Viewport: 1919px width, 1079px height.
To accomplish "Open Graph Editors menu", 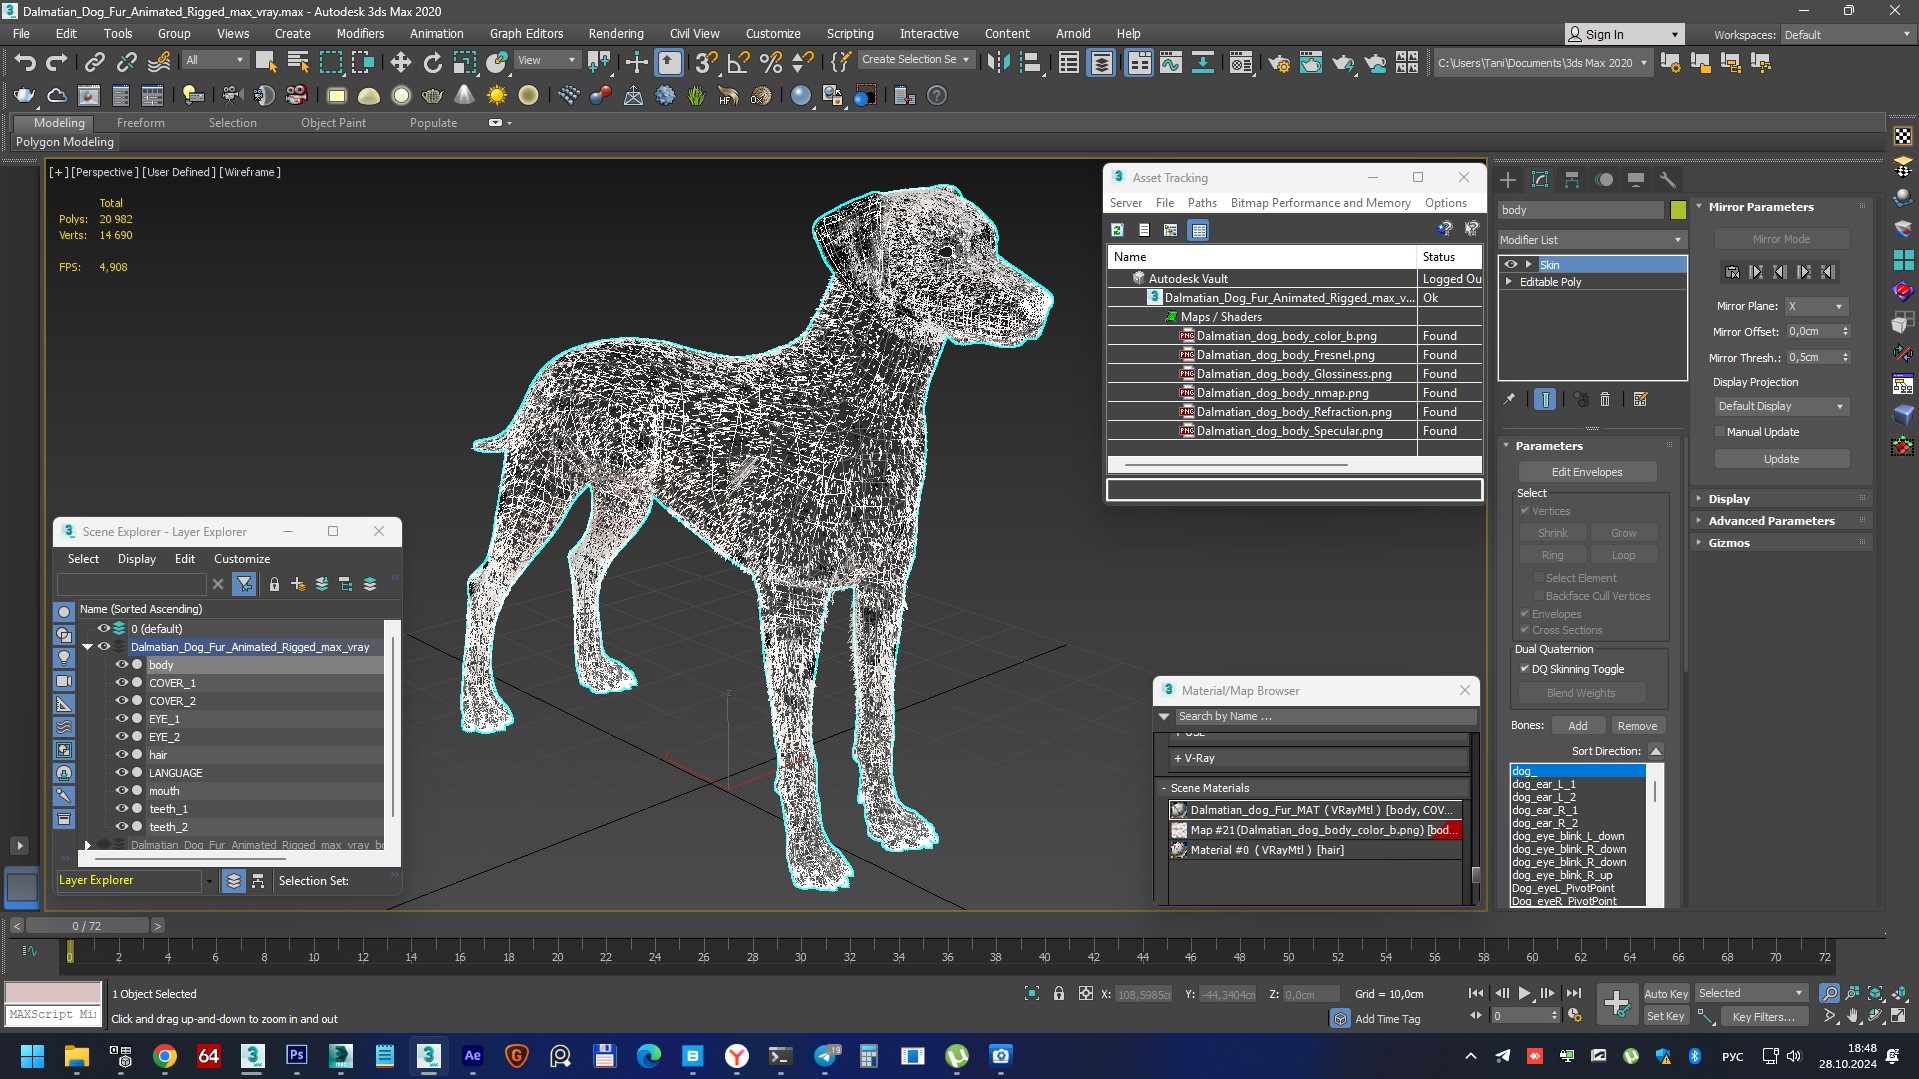I will tap(526, 33).
